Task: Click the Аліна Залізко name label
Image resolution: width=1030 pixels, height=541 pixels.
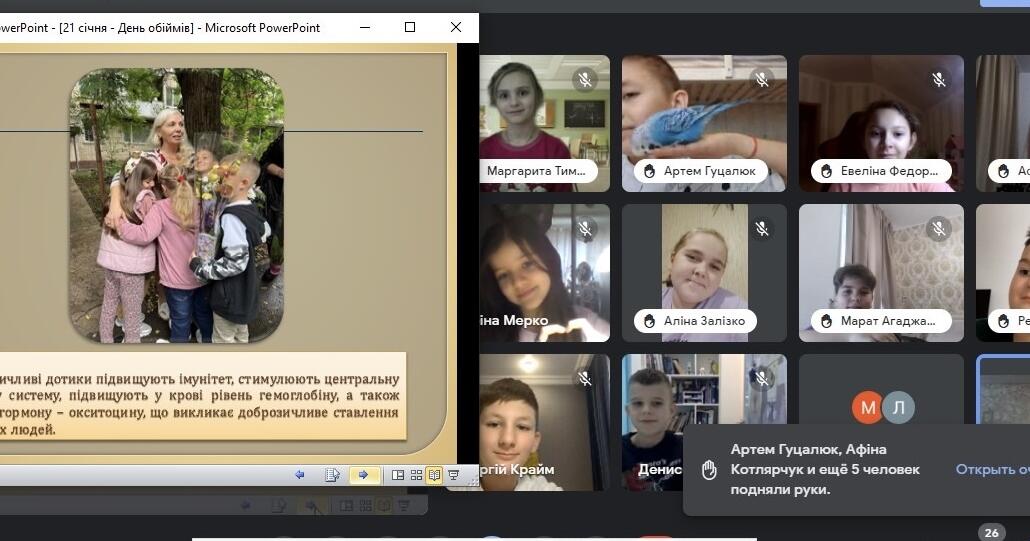Action: tap(696, 321)
